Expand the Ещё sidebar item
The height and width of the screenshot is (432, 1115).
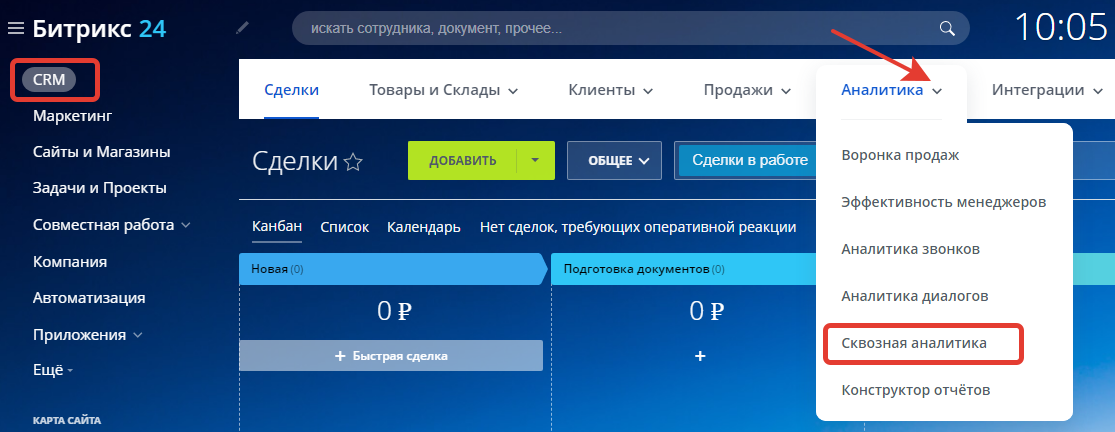pyautogui.click(x=53, y=370)
